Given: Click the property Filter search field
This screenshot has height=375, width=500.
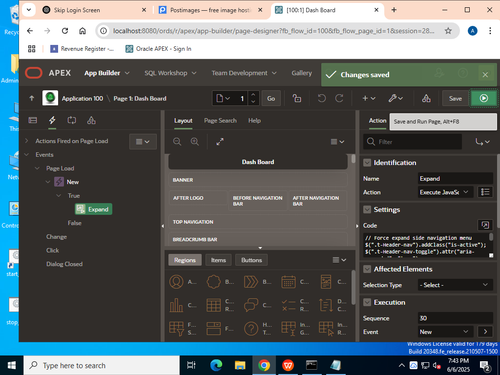Looking at the screenshot, I should pyautogui.click(x=413, y=142).
